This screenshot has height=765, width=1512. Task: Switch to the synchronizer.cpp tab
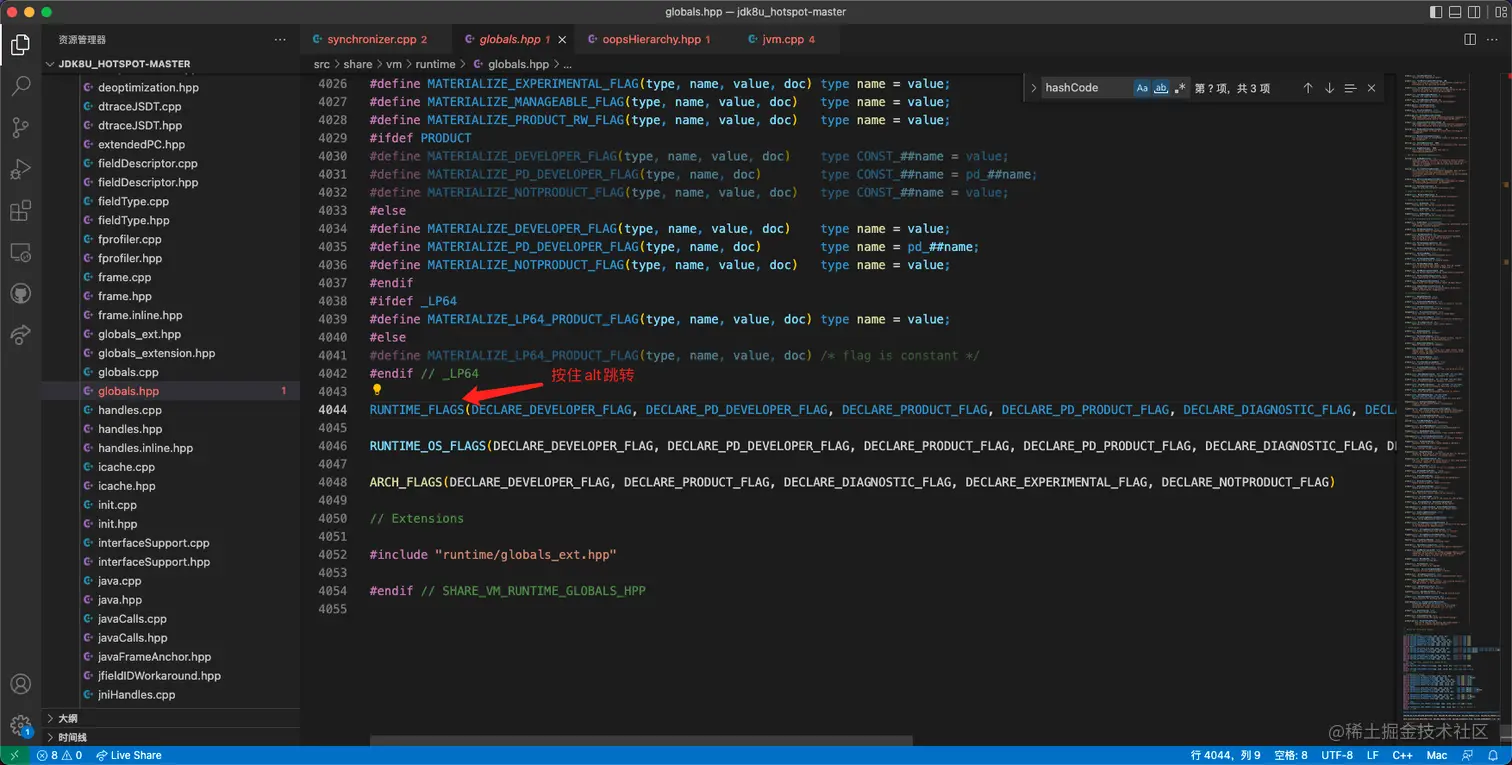370,39
